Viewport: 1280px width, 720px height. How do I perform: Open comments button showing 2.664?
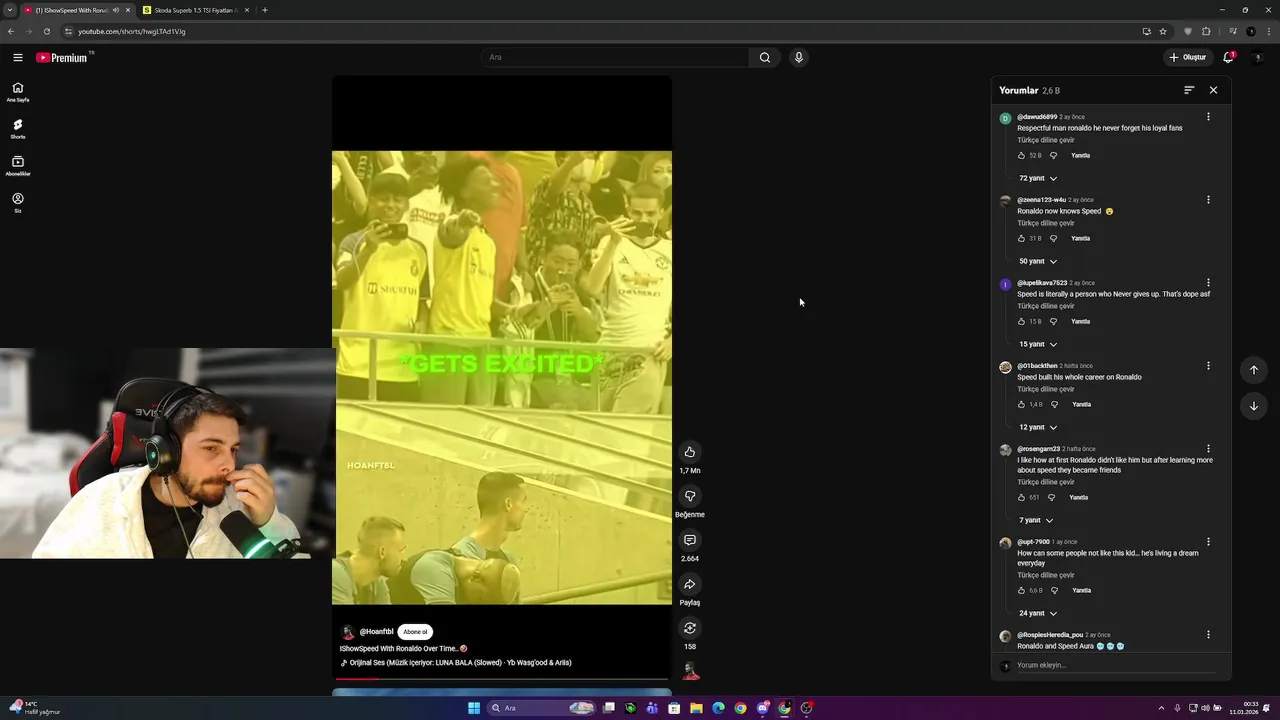[x=689, y=540]
